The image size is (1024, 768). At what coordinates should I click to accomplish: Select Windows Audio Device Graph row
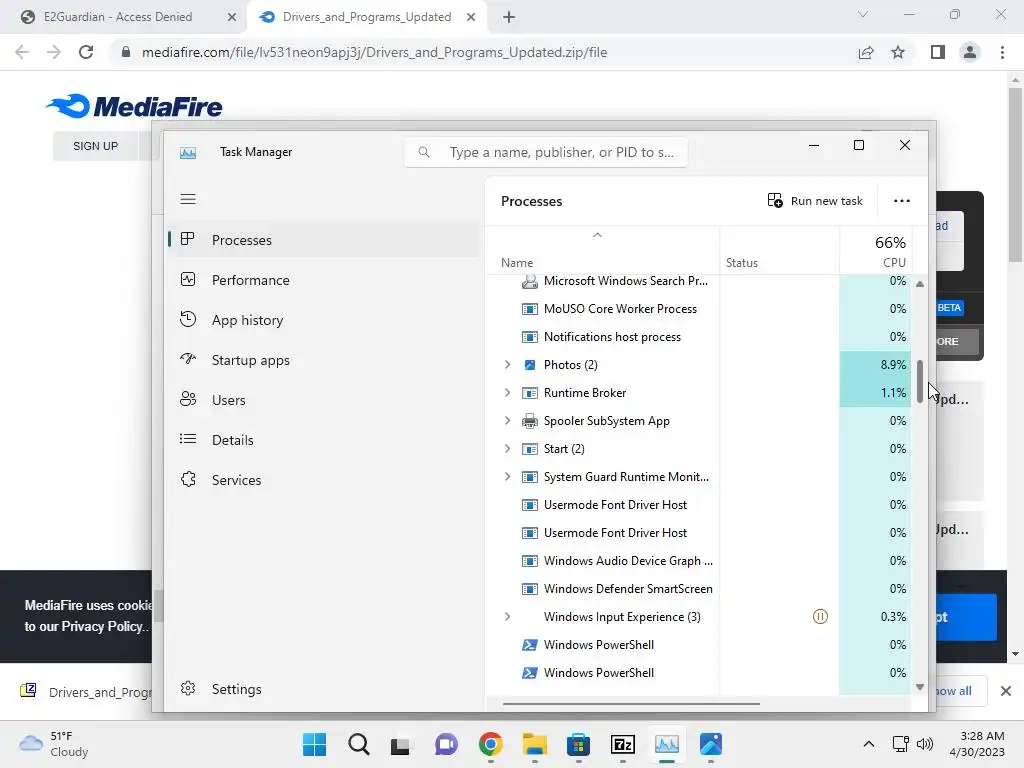click(699, 561)
